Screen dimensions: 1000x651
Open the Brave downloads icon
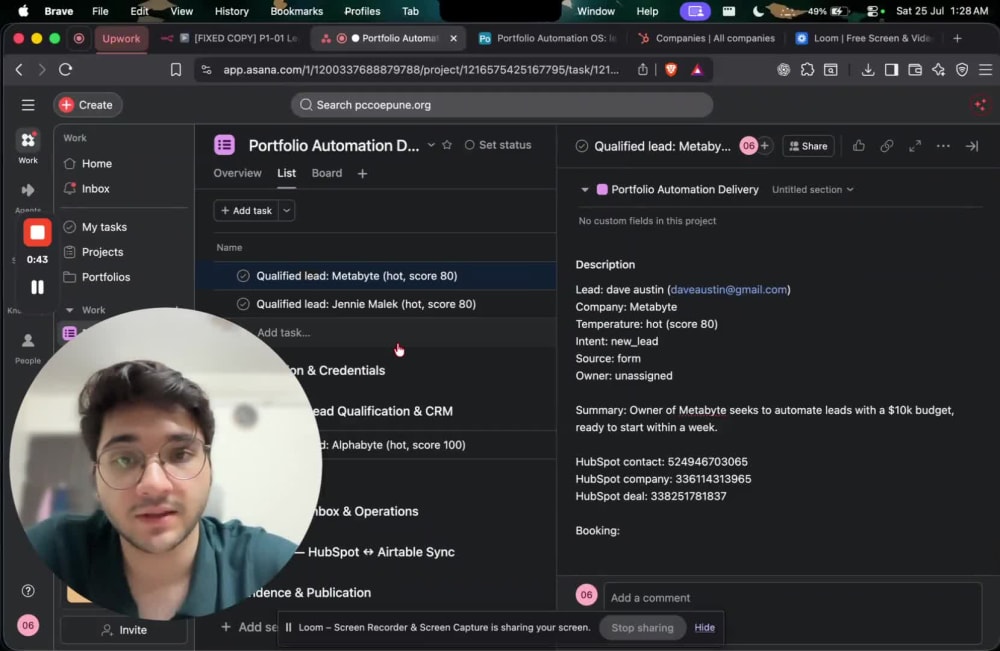tap(867, 69)
